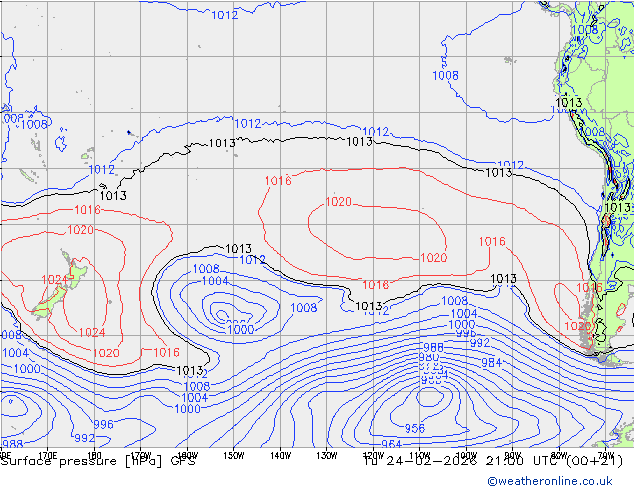Image resolution: width=634 pixels, height=490 pixels.
Task: Select the 130W longitude axis label
Action: [327, 456]
